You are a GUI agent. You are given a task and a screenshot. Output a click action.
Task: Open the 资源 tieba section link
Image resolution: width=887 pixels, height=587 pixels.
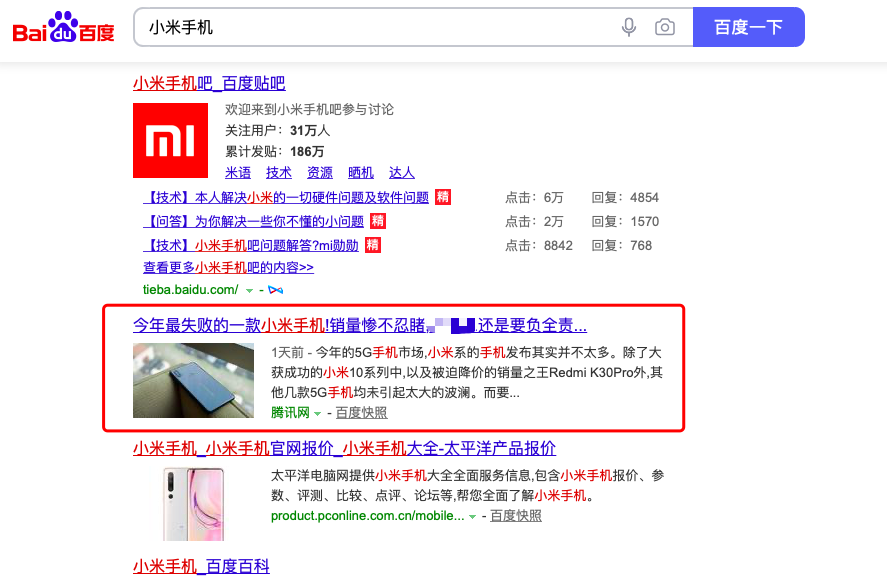320,172
